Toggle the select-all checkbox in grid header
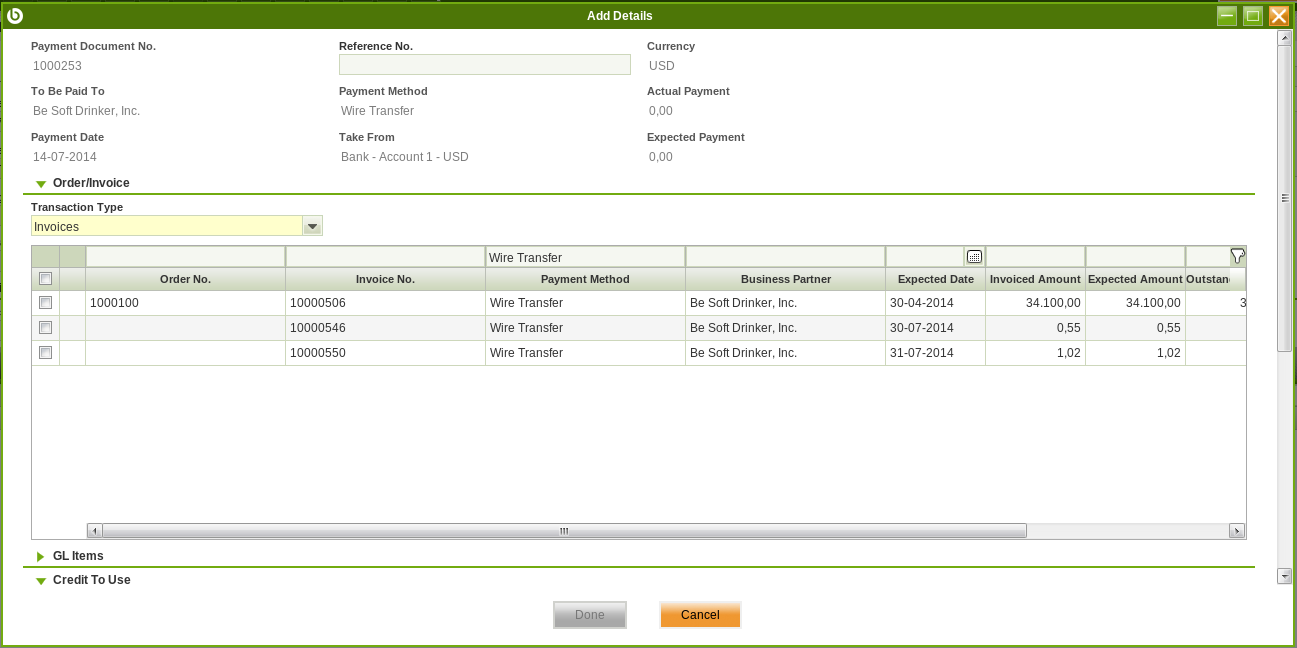This screenshot has width=1297, height=648. (x=45, y=279)
